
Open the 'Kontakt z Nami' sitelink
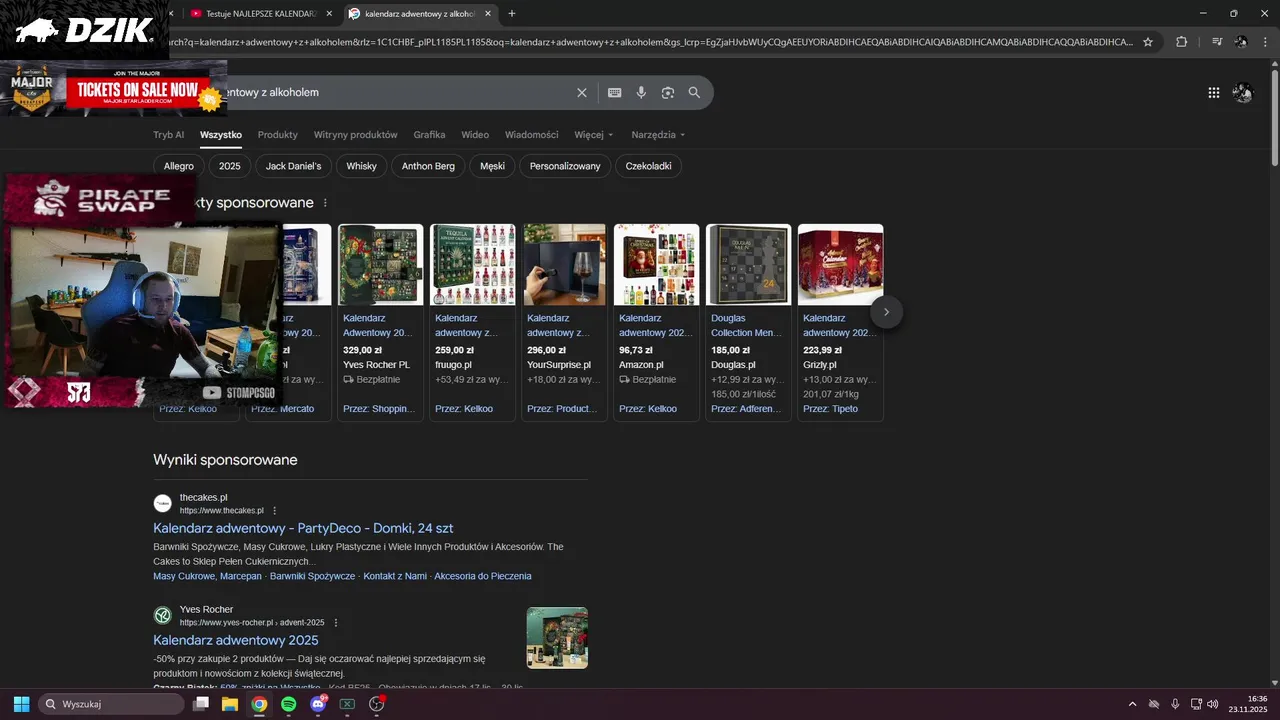[x=395, y=576]
